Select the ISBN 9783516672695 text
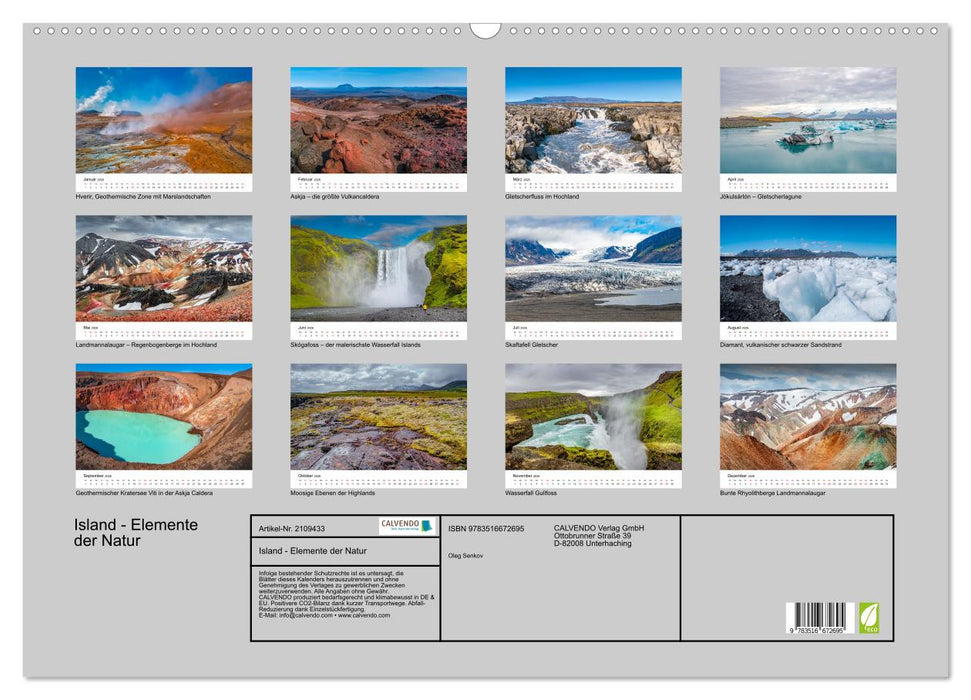This screenshot has height=700, width=971. point(487,527)
